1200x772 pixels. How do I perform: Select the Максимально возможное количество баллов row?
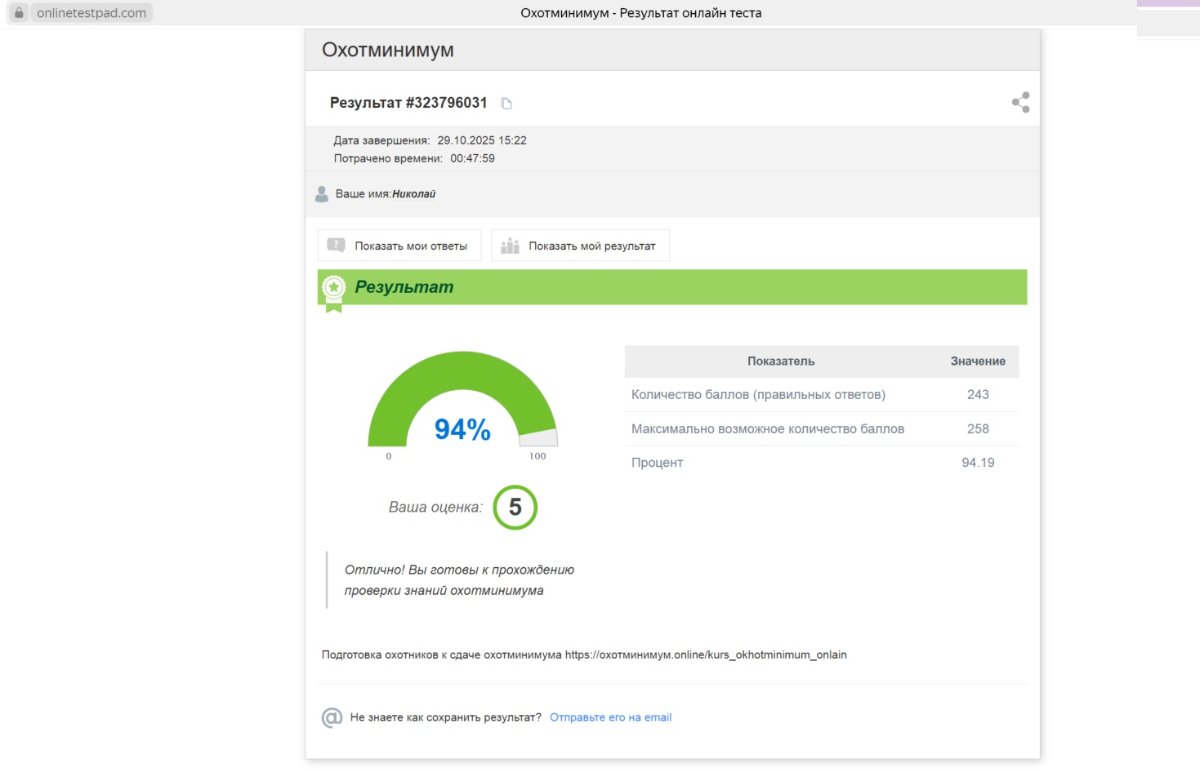click(767, 429)
